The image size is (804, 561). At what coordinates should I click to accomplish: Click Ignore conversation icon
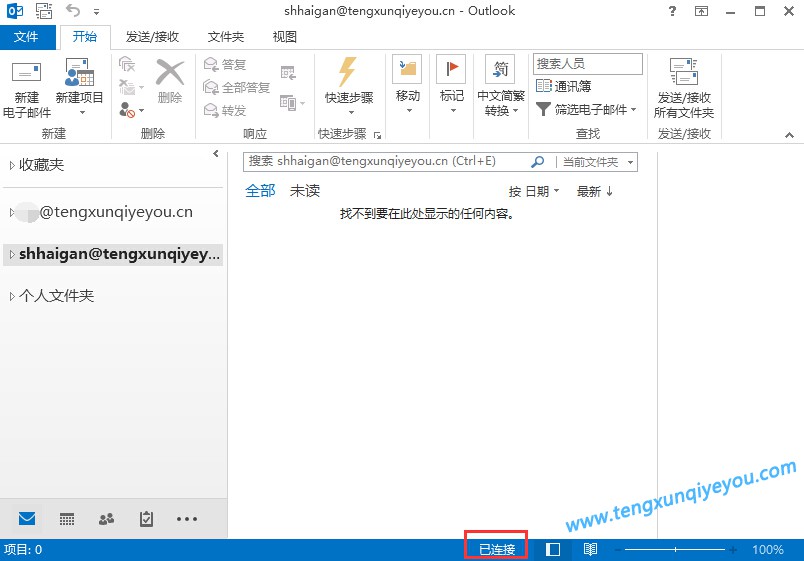pos(127,64)
